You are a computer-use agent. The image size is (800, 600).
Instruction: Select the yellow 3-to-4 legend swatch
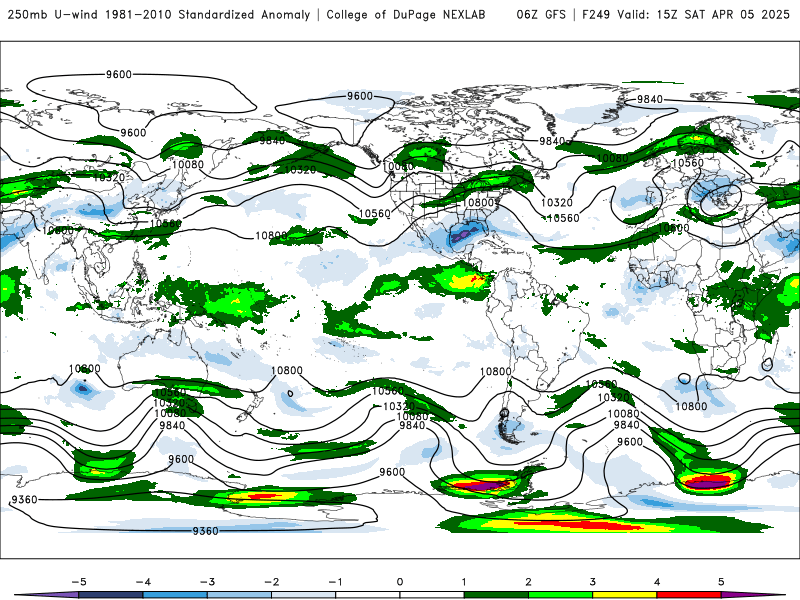pyautogui.click(x=624, y=595)
